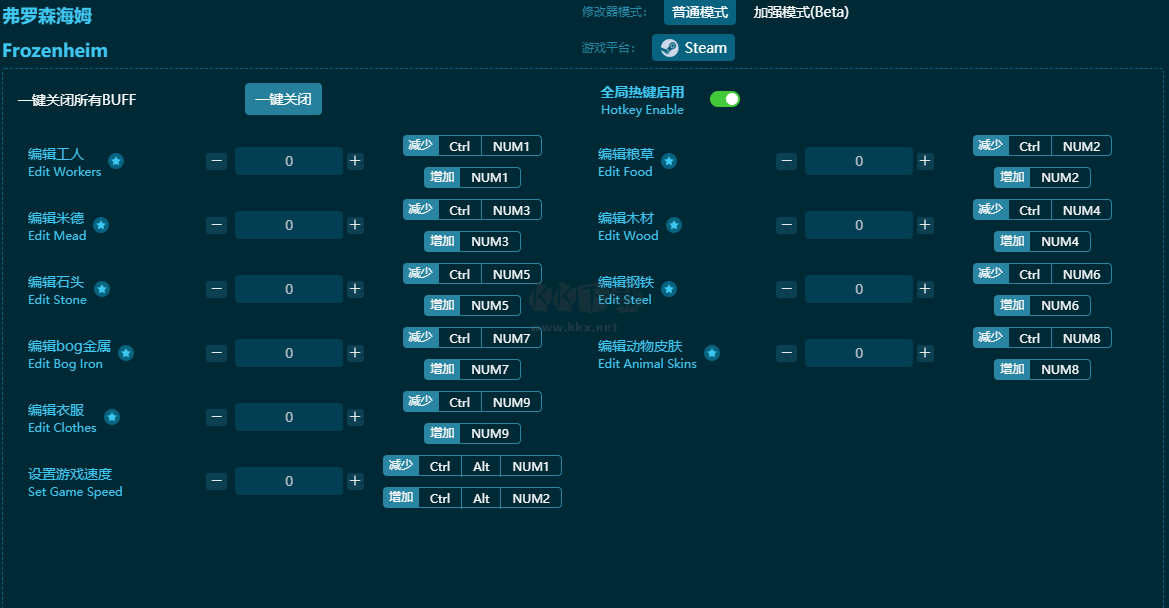The height and width of the screenshot is (608, 1169).
Task: Click the 增加 NUM9 hotkey binding
Action: tap(472, 434)
